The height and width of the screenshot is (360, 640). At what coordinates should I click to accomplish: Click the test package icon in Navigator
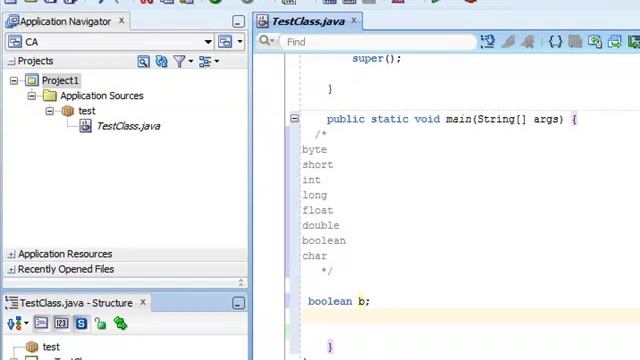pos(68,111)
